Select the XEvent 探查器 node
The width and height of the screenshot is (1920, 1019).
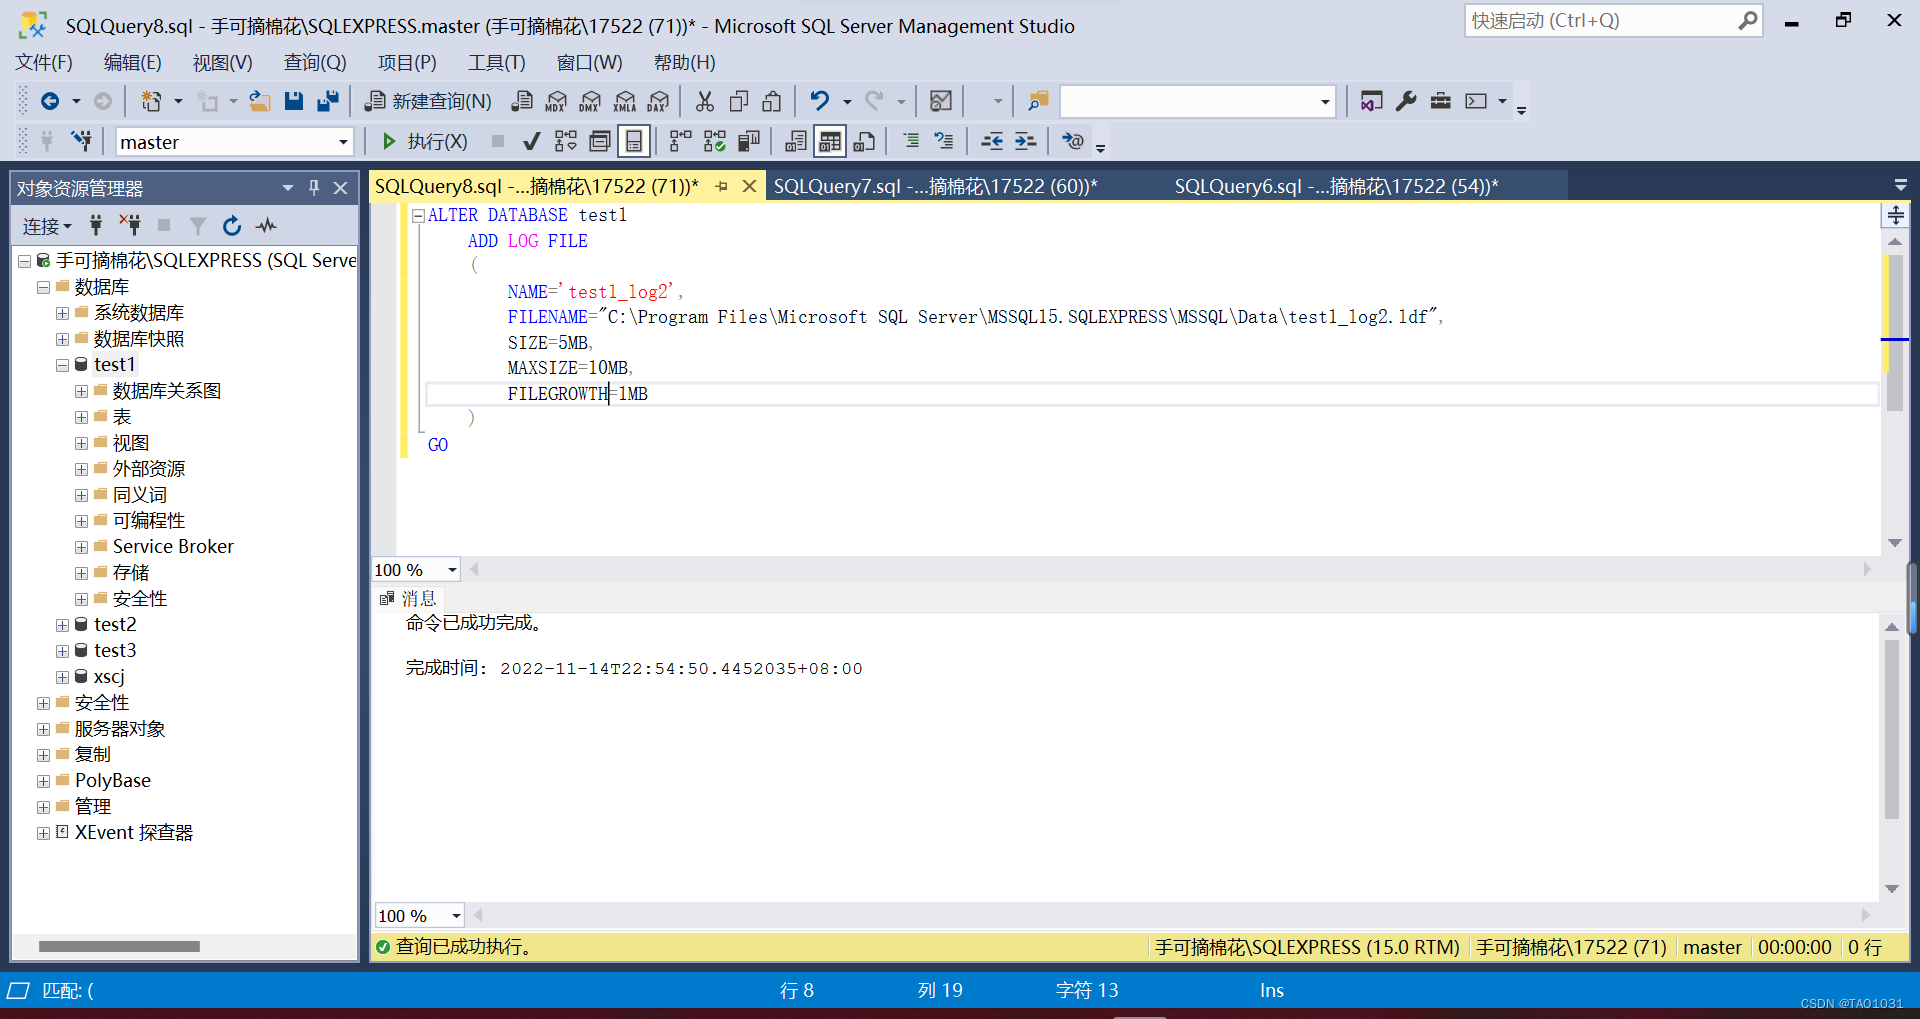point(134,833)
